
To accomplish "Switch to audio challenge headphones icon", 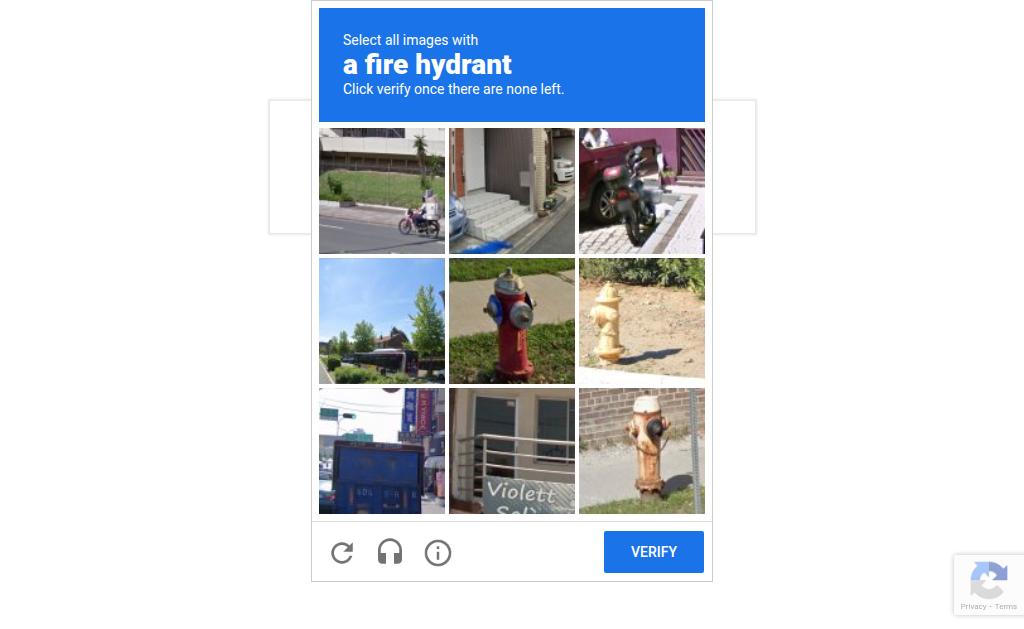I will point(390,553).
